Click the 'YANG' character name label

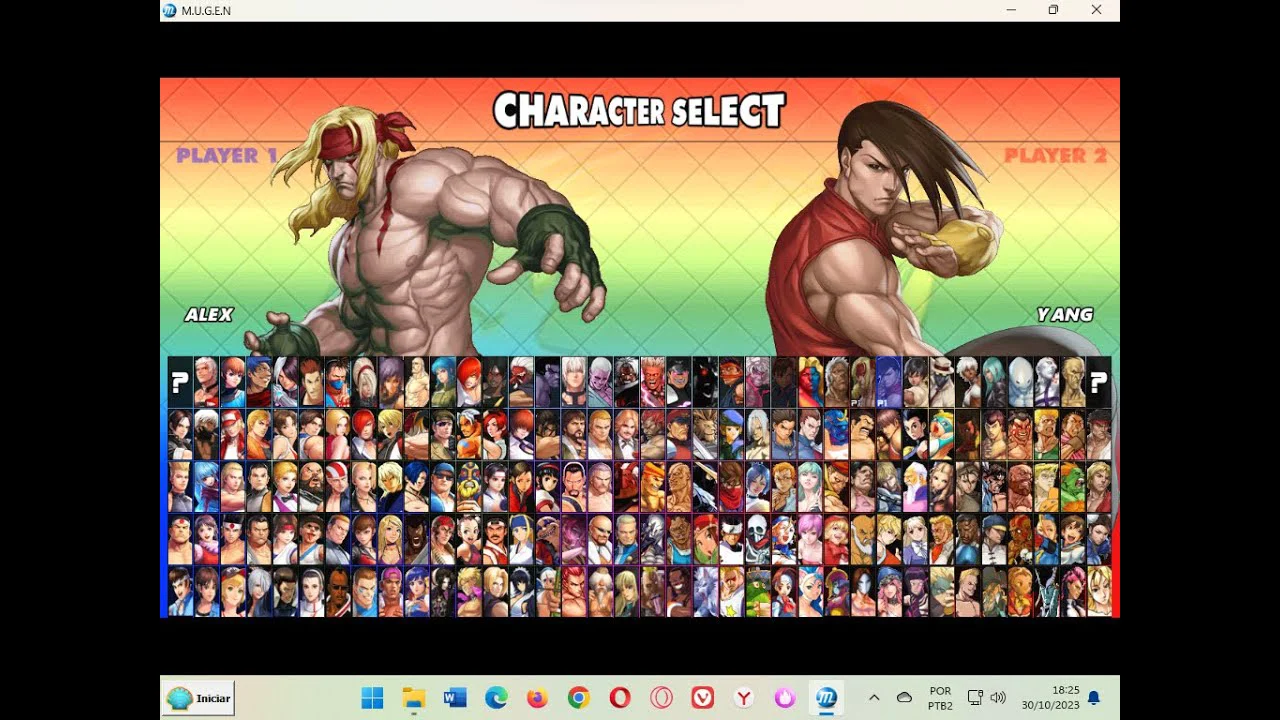pyautogui.click(x=1065, y=314)
